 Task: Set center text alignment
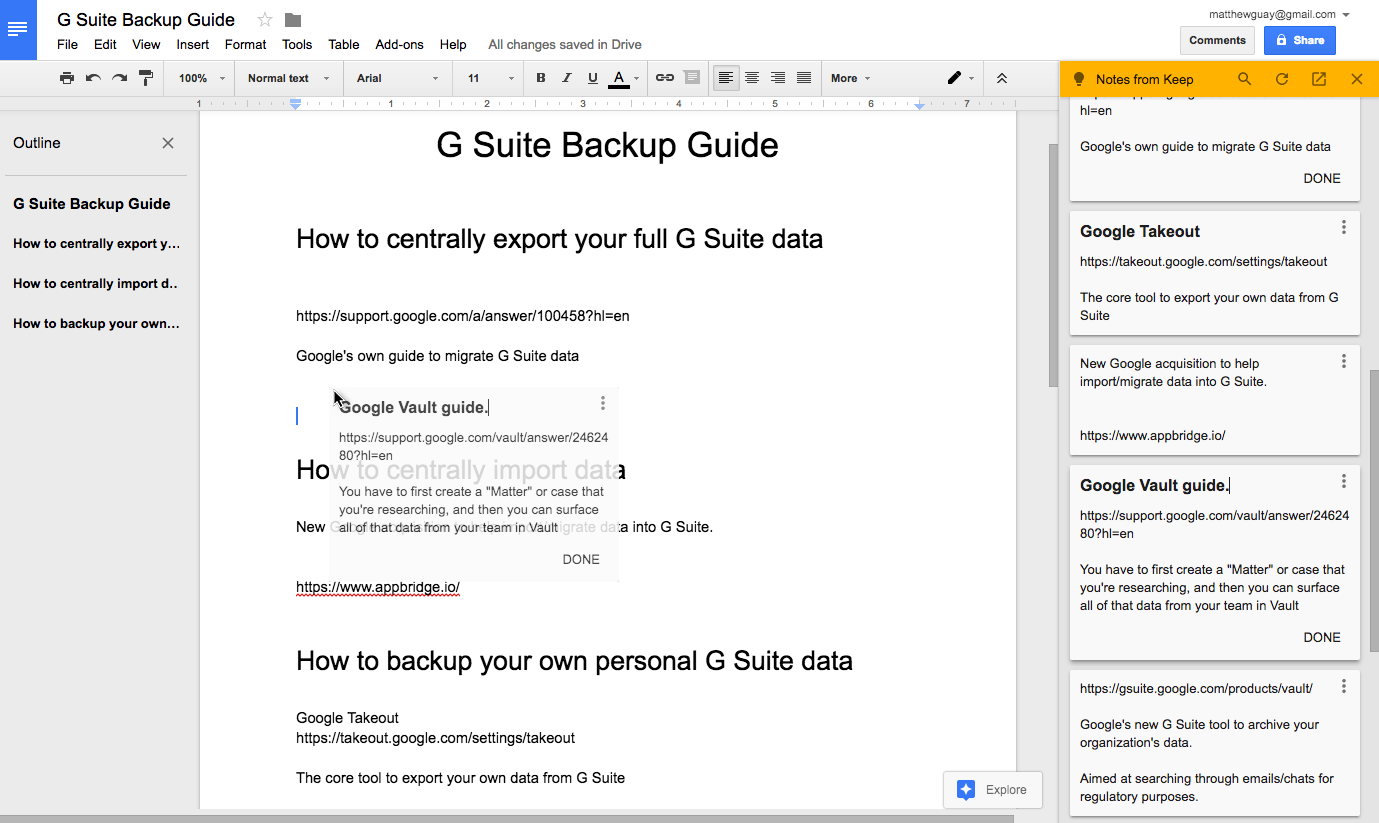[752, 78]
